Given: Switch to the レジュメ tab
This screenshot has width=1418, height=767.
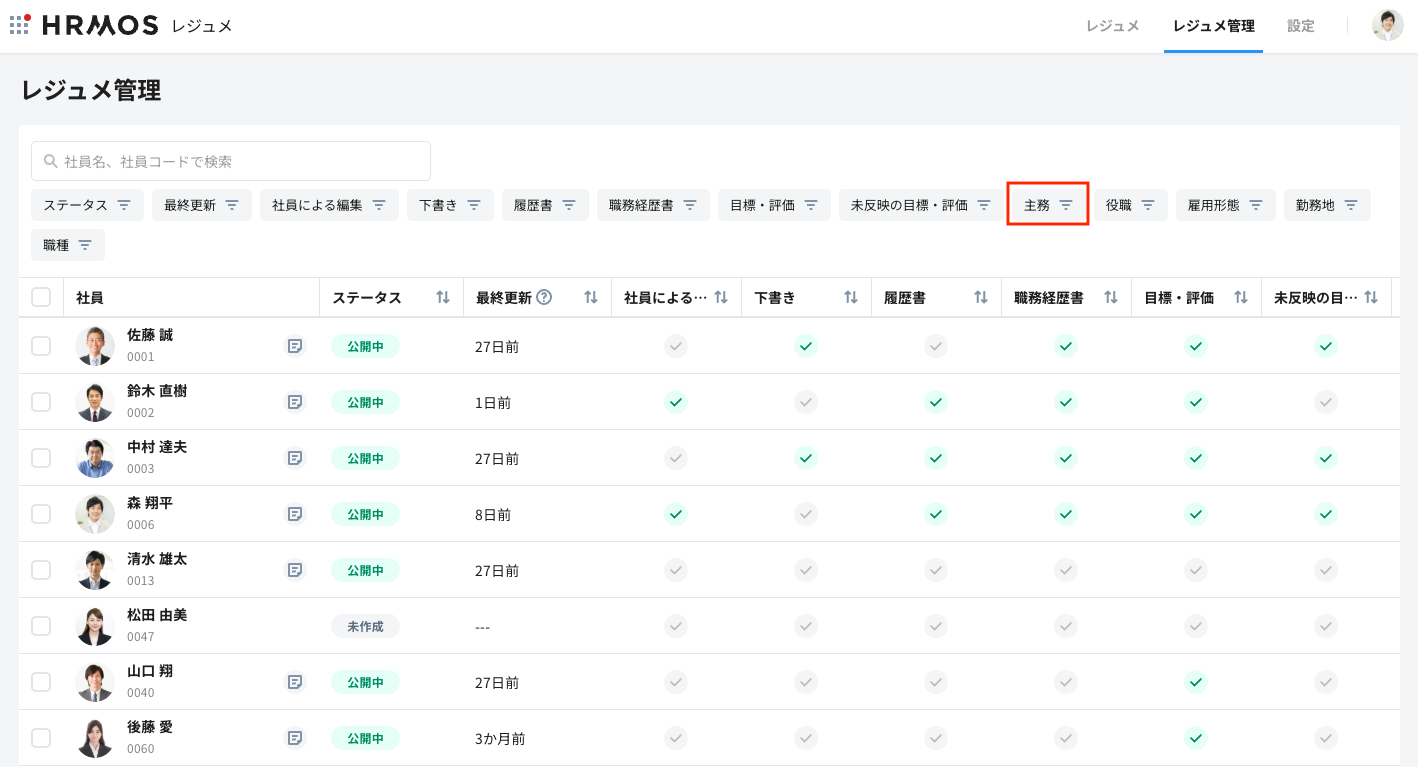Looking at the screenshot, I should coord(1112,26).
